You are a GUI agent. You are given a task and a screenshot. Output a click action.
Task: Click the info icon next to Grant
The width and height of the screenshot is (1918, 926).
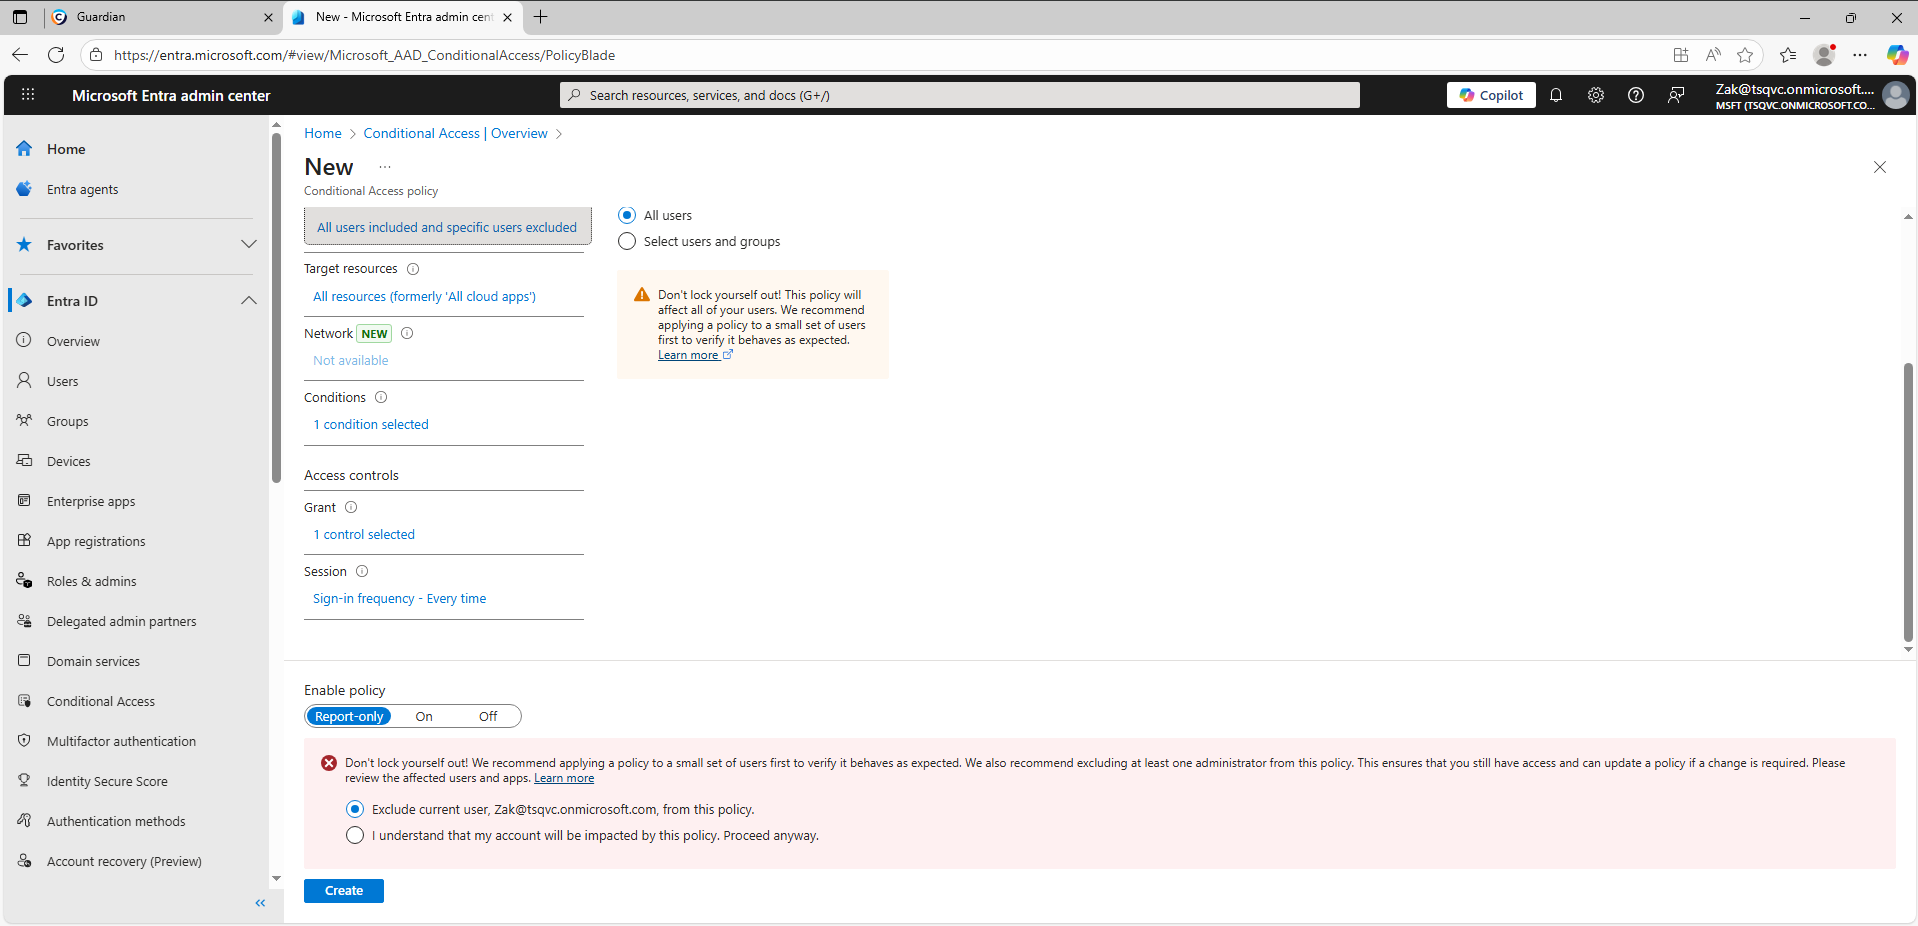coord(351,508)
